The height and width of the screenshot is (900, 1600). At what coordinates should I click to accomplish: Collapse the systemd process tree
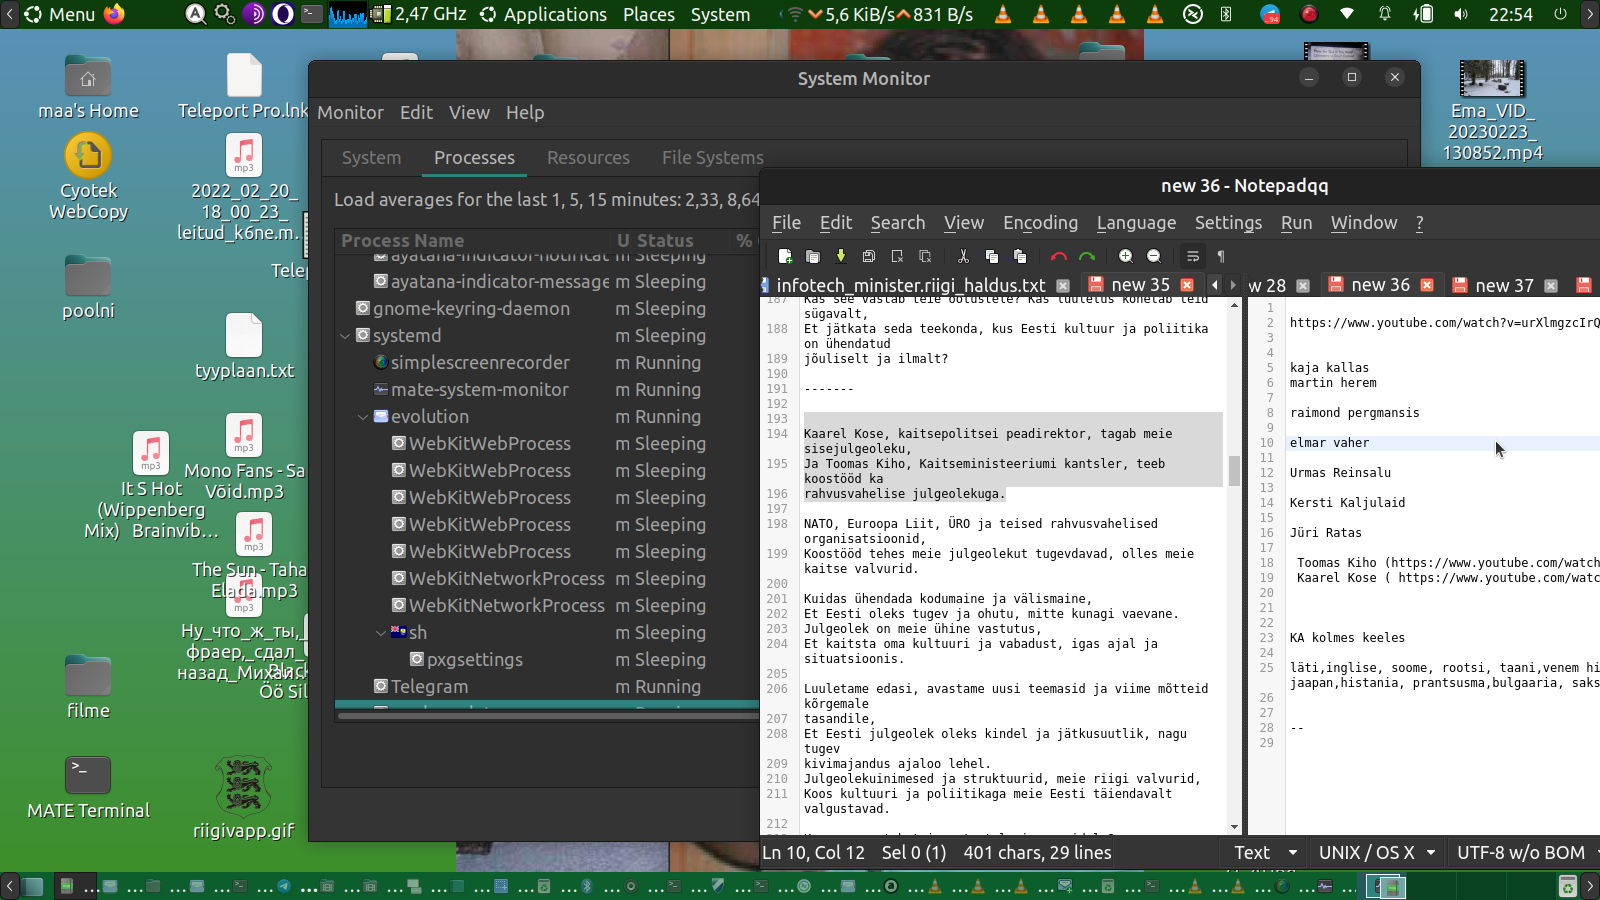point(345,336)
